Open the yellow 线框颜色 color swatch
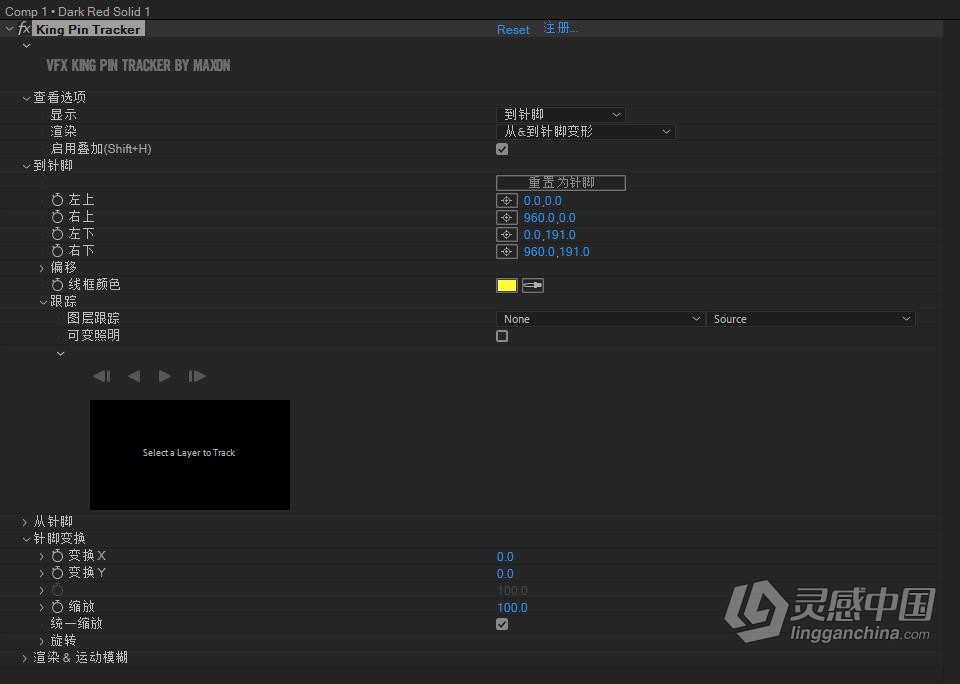960x684 pixels. [x=507, y=285]
